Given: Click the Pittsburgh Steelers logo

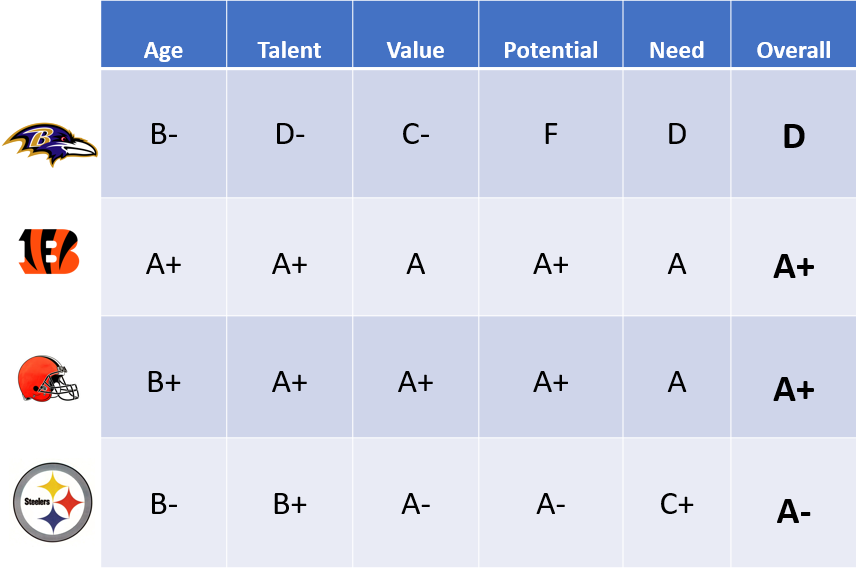Looking at the screenshot, I should click(x=52, y=502).
